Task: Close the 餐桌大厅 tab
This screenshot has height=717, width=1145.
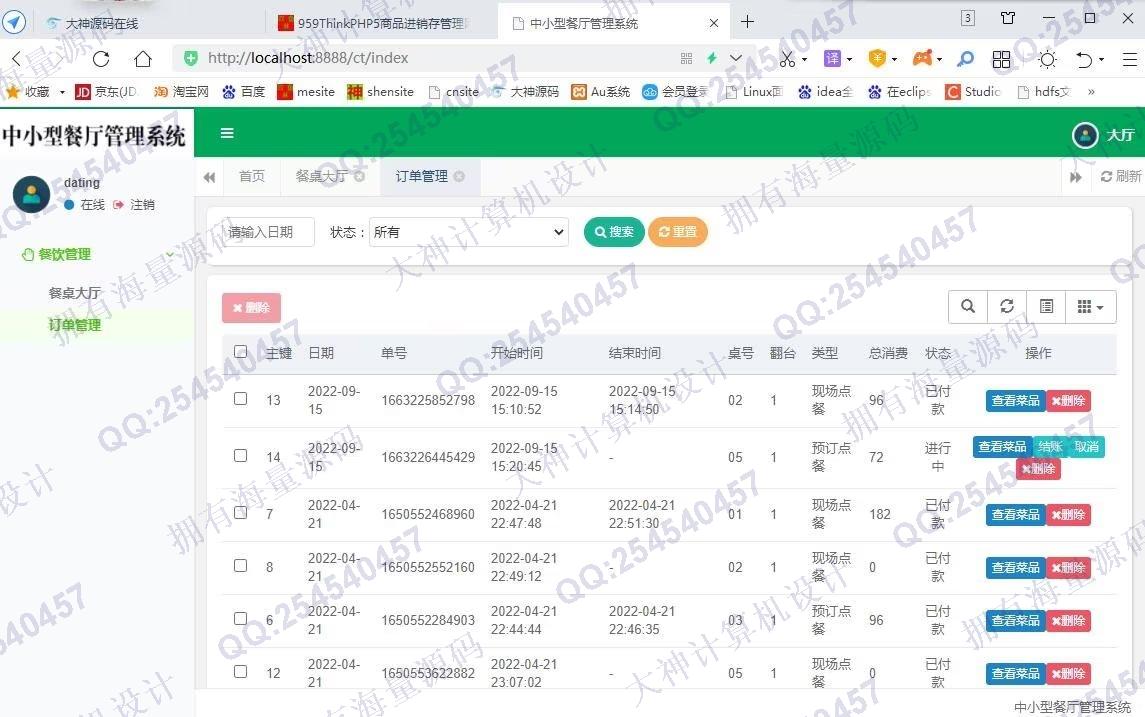Action: click(x=359, y=176)
